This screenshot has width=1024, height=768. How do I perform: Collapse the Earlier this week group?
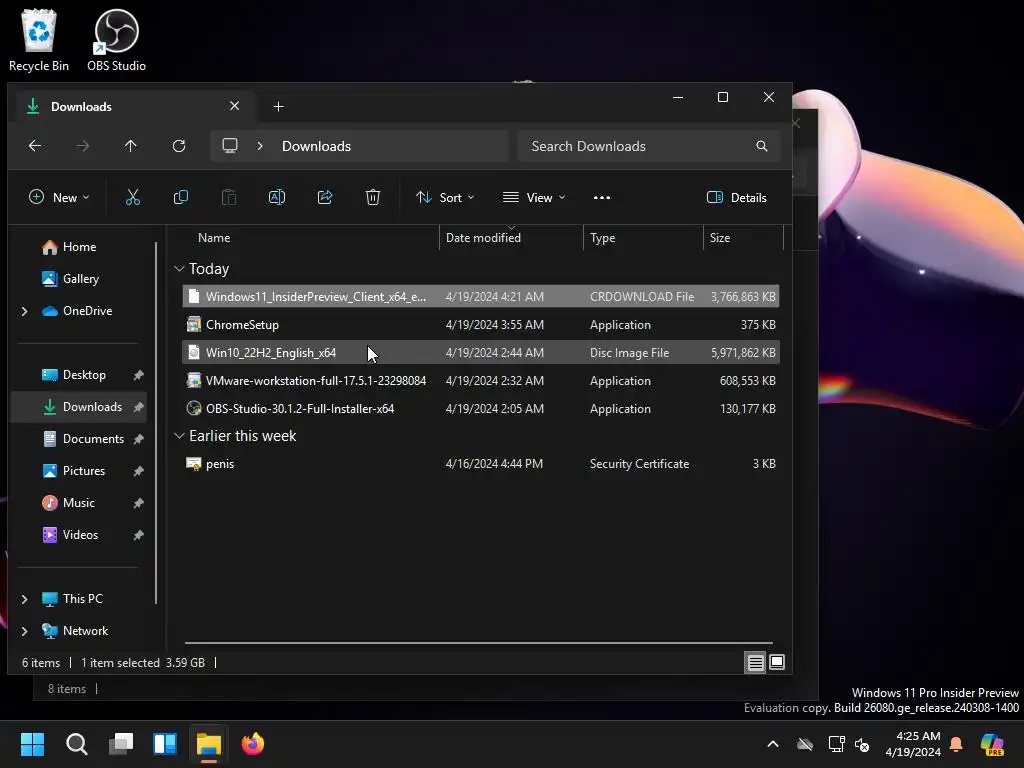pyautogui.click(x=179, y=436)
